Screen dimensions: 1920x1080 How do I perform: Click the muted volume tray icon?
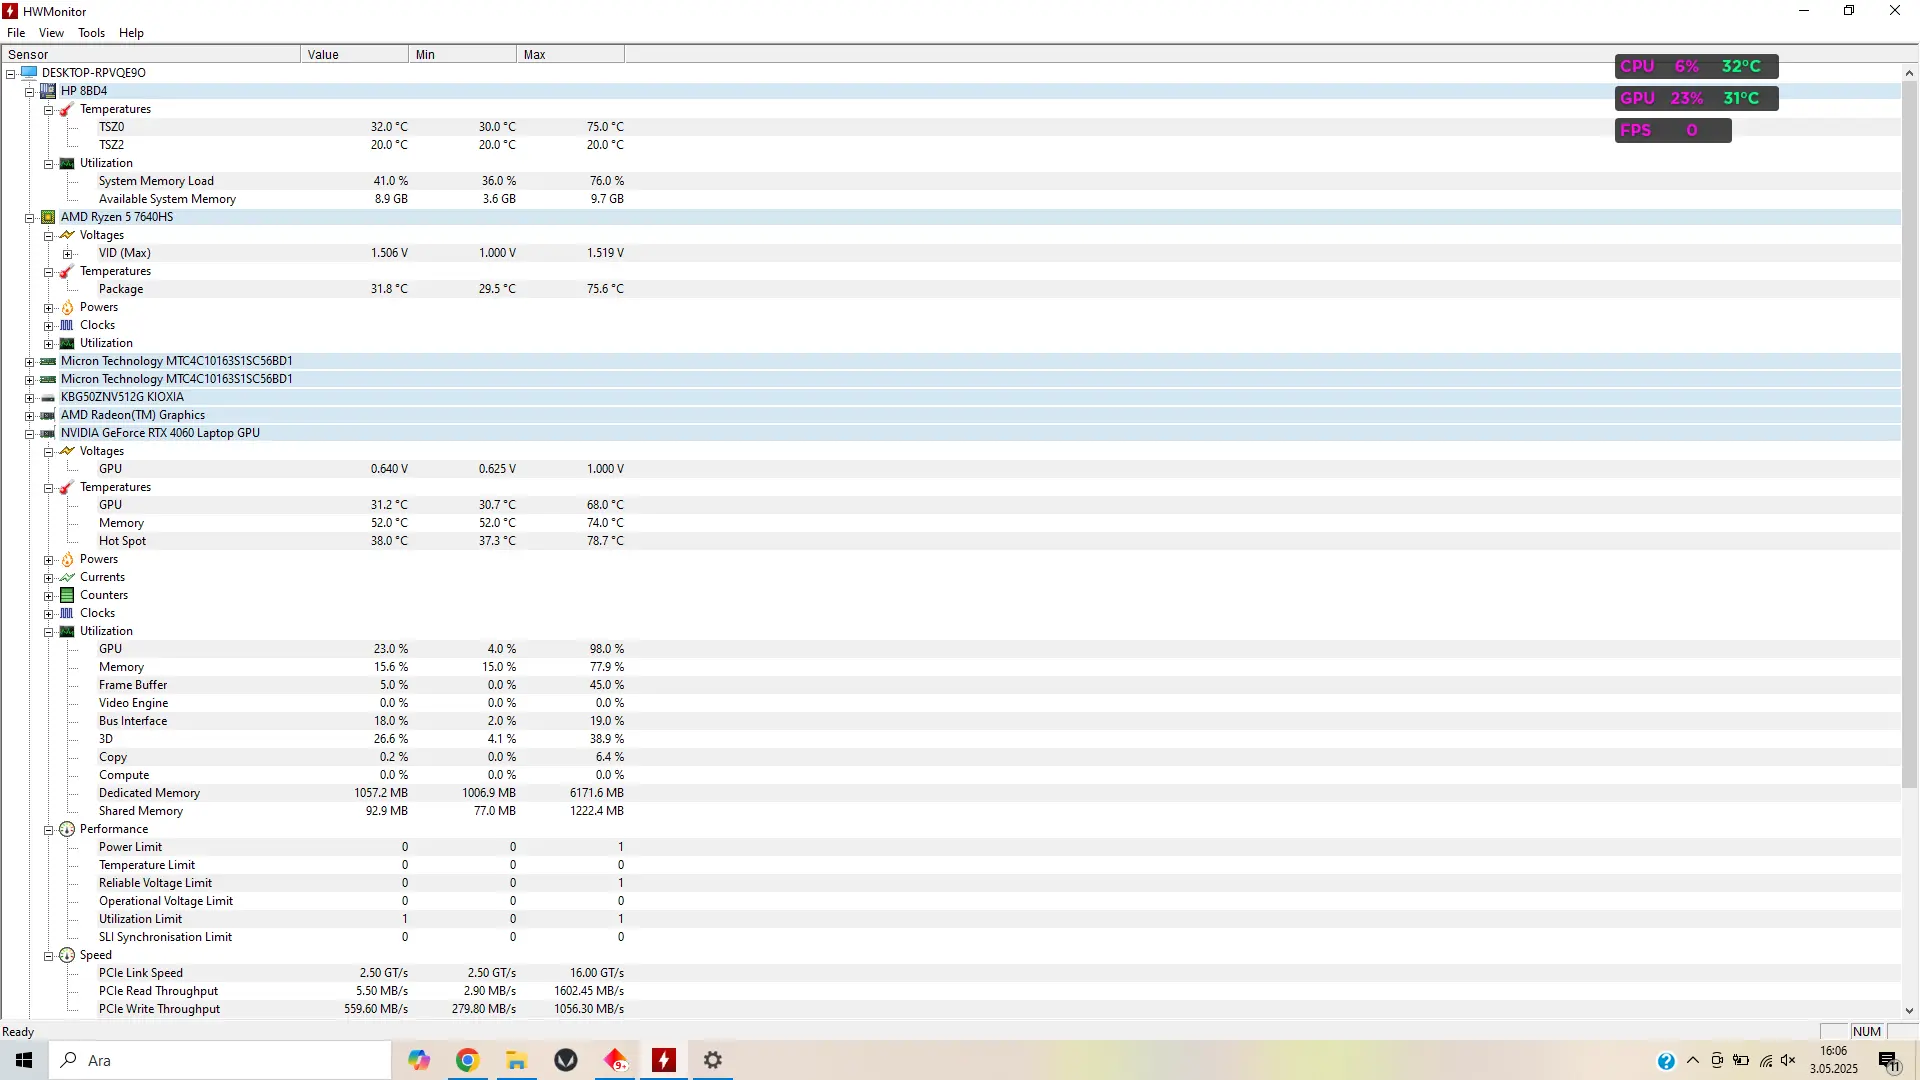click(x=1789, y=1060)
